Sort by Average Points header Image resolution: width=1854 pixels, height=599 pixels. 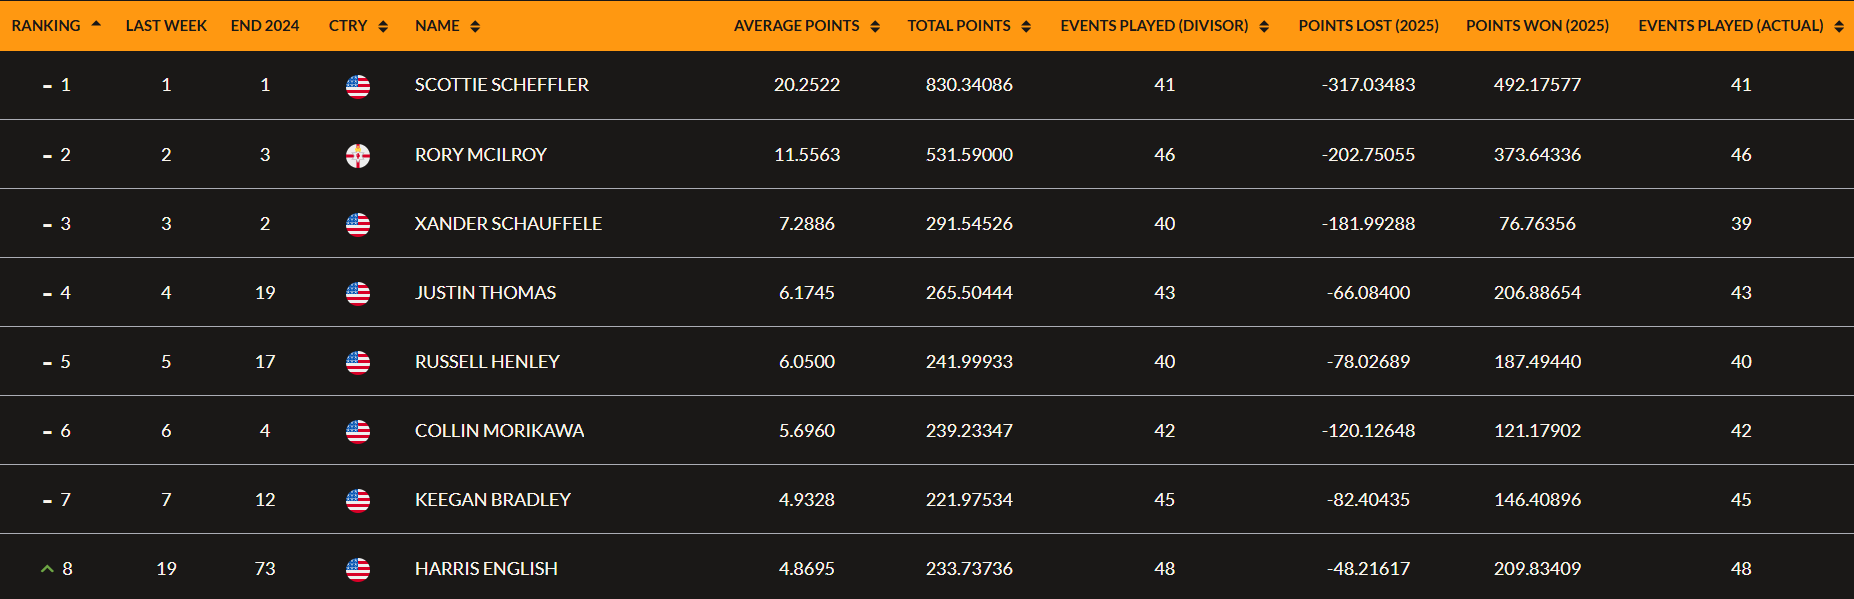[x=806, y=26]
